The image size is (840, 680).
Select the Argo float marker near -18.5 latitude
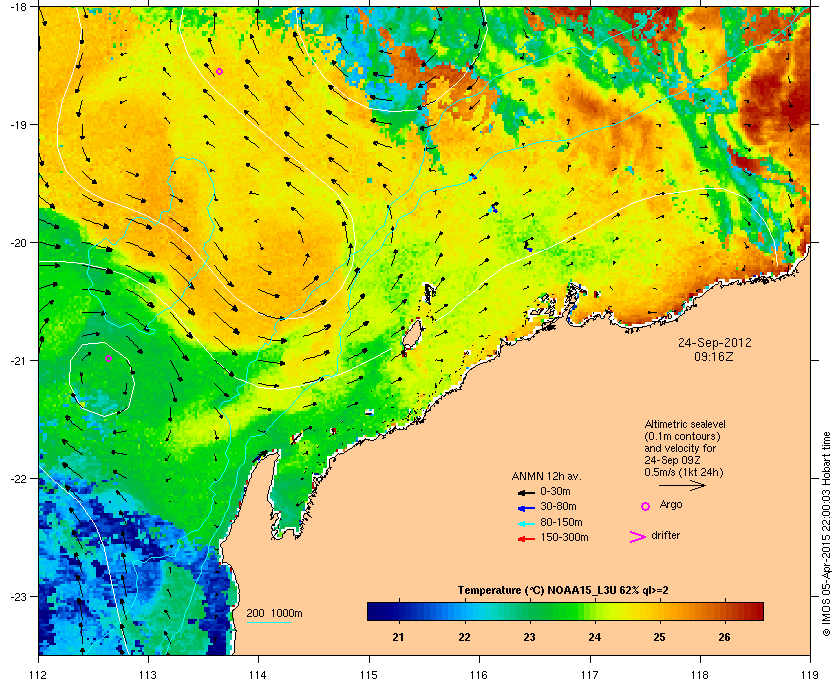[219, 71]
